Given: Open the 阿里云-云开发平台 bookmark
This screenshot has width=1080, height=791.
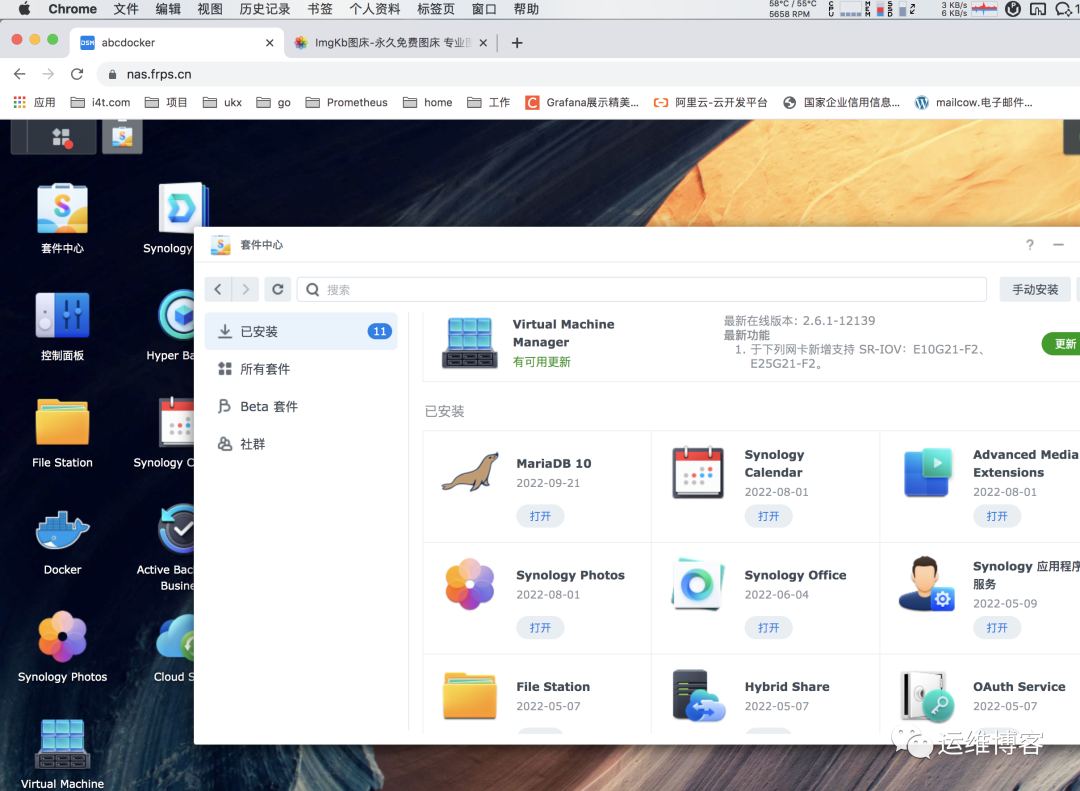Looking at the screenshot, I should (x=710, y=102).
